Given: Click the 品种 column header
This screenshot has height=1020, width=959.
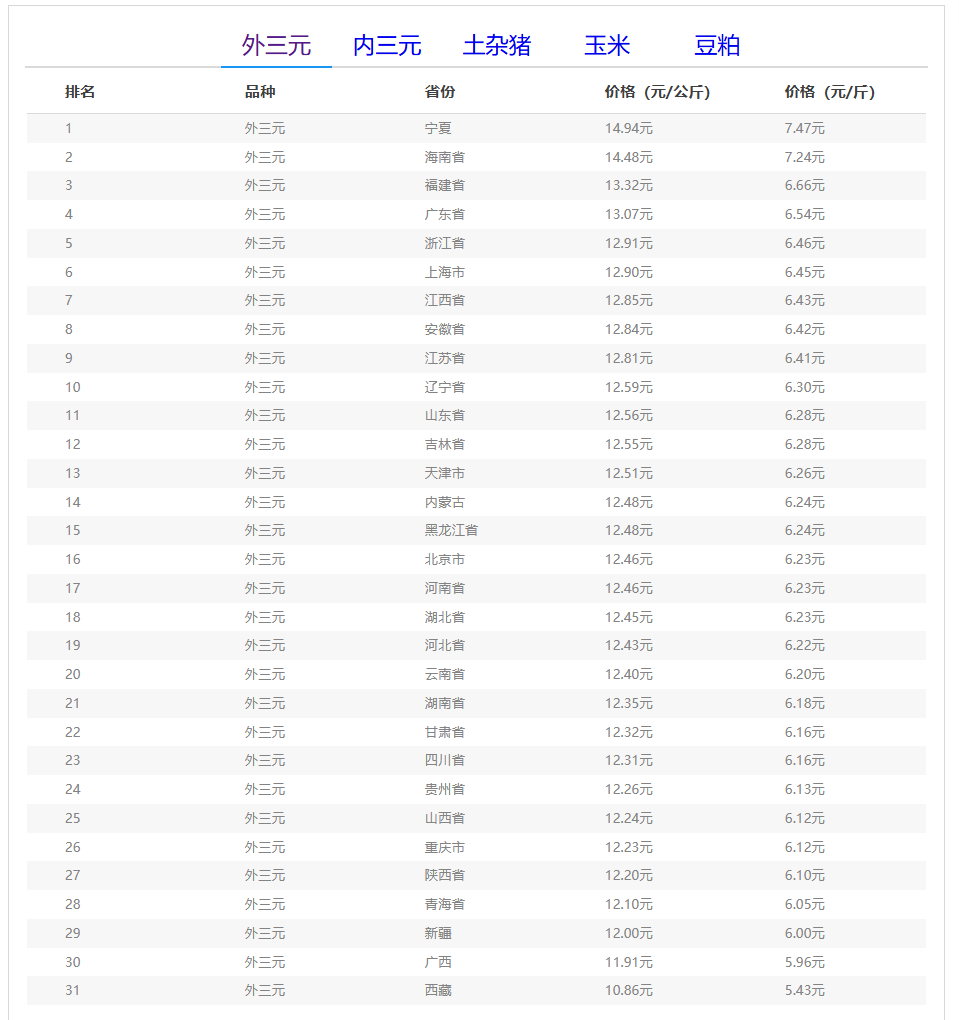Looking at the screenshot, I should 260,92.
